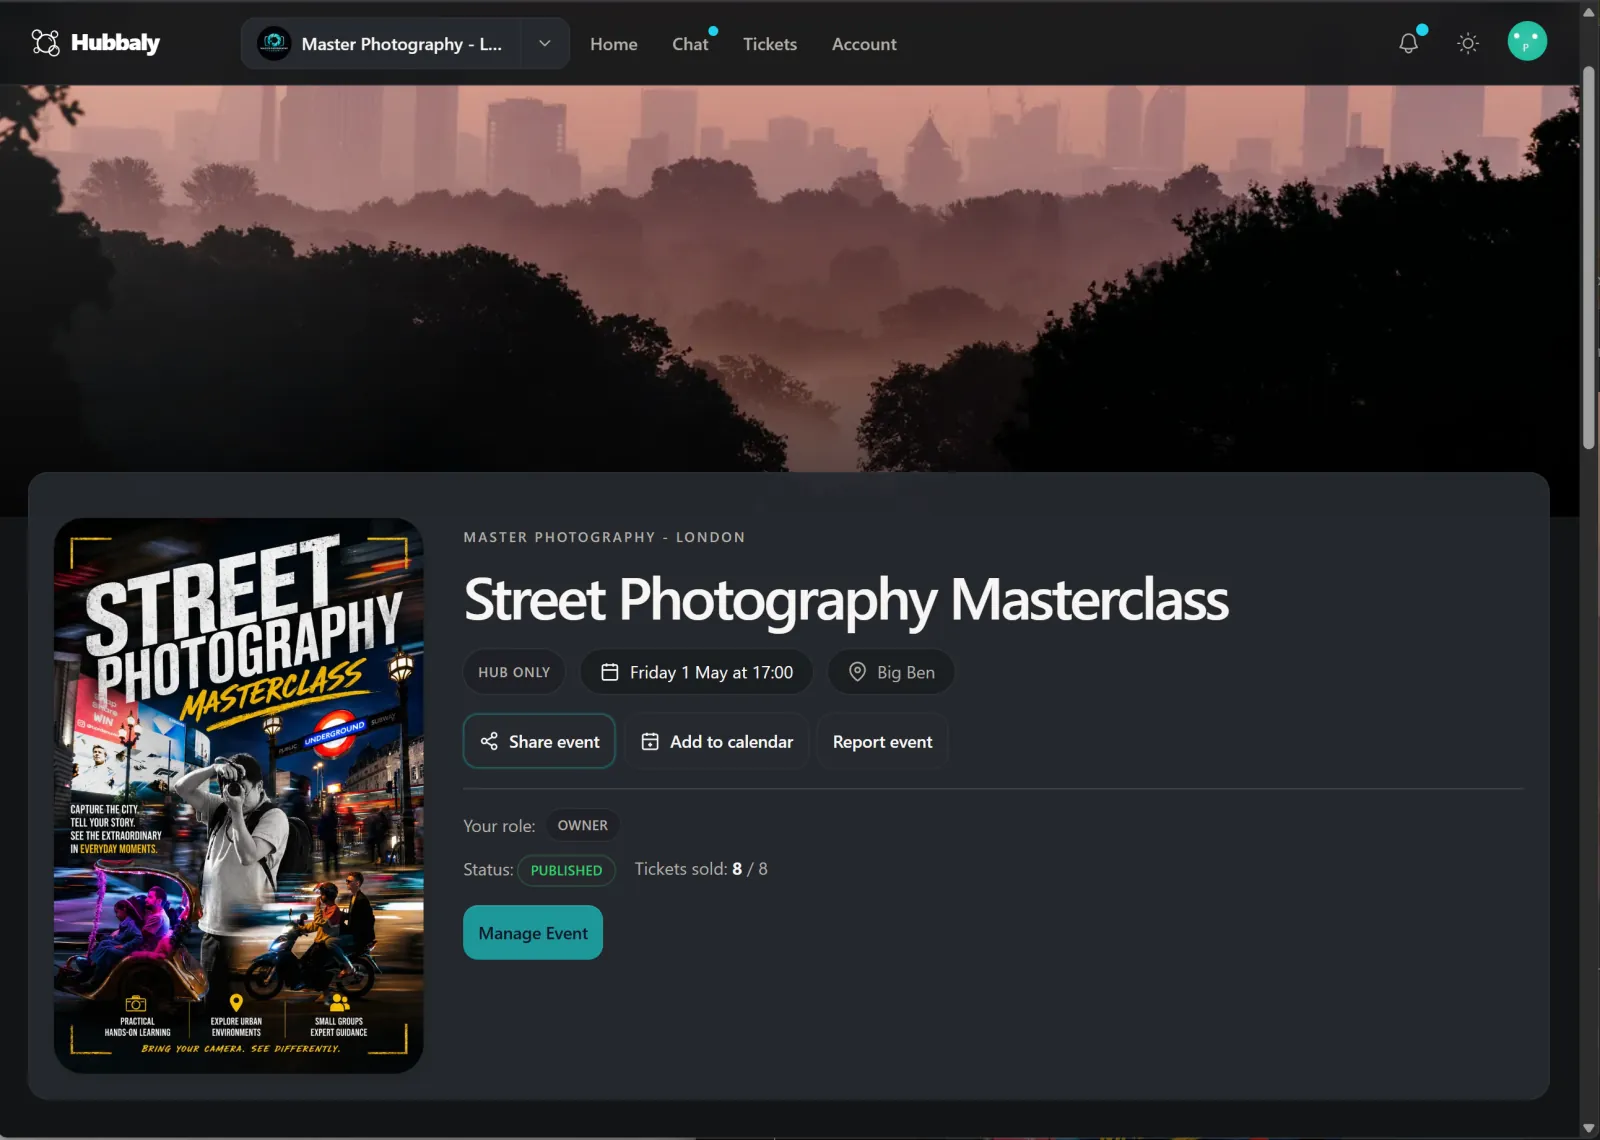The height and width of the screenshot is (1140, 1600).
Task: Open the notifications bell
Action: [1408, 43]
